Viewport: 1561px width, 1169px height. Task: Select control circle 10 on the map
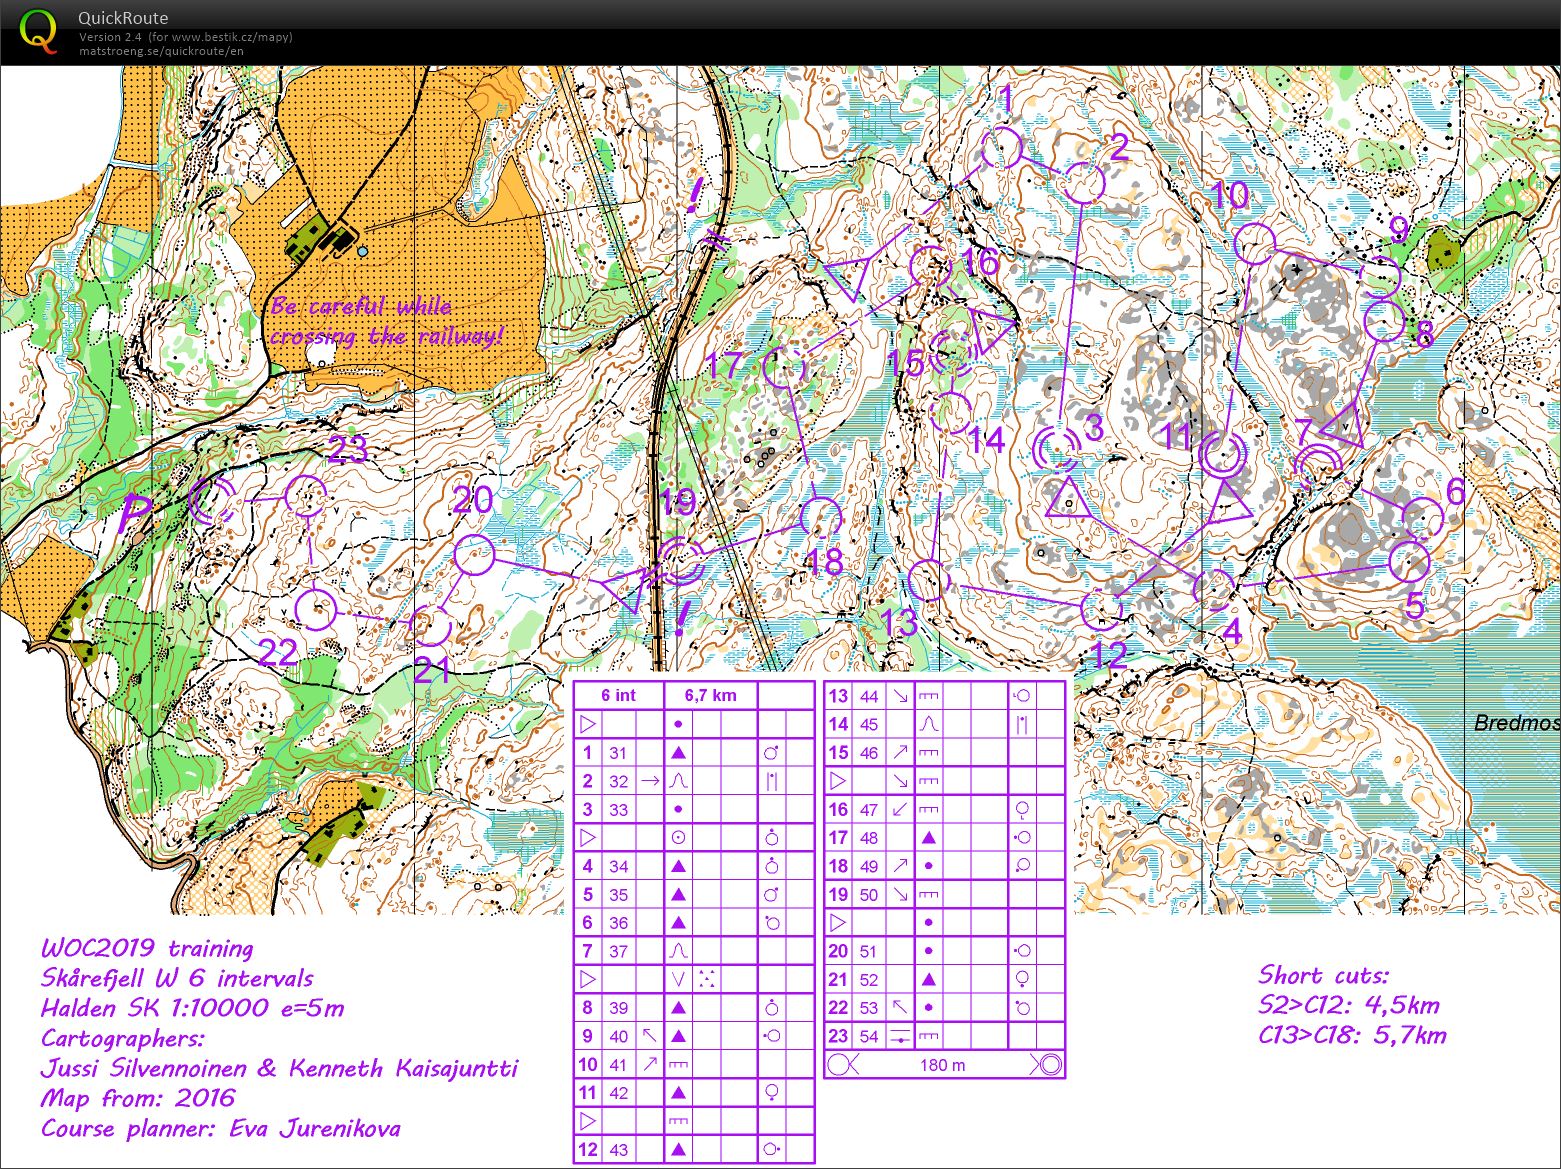(1254, 245)
